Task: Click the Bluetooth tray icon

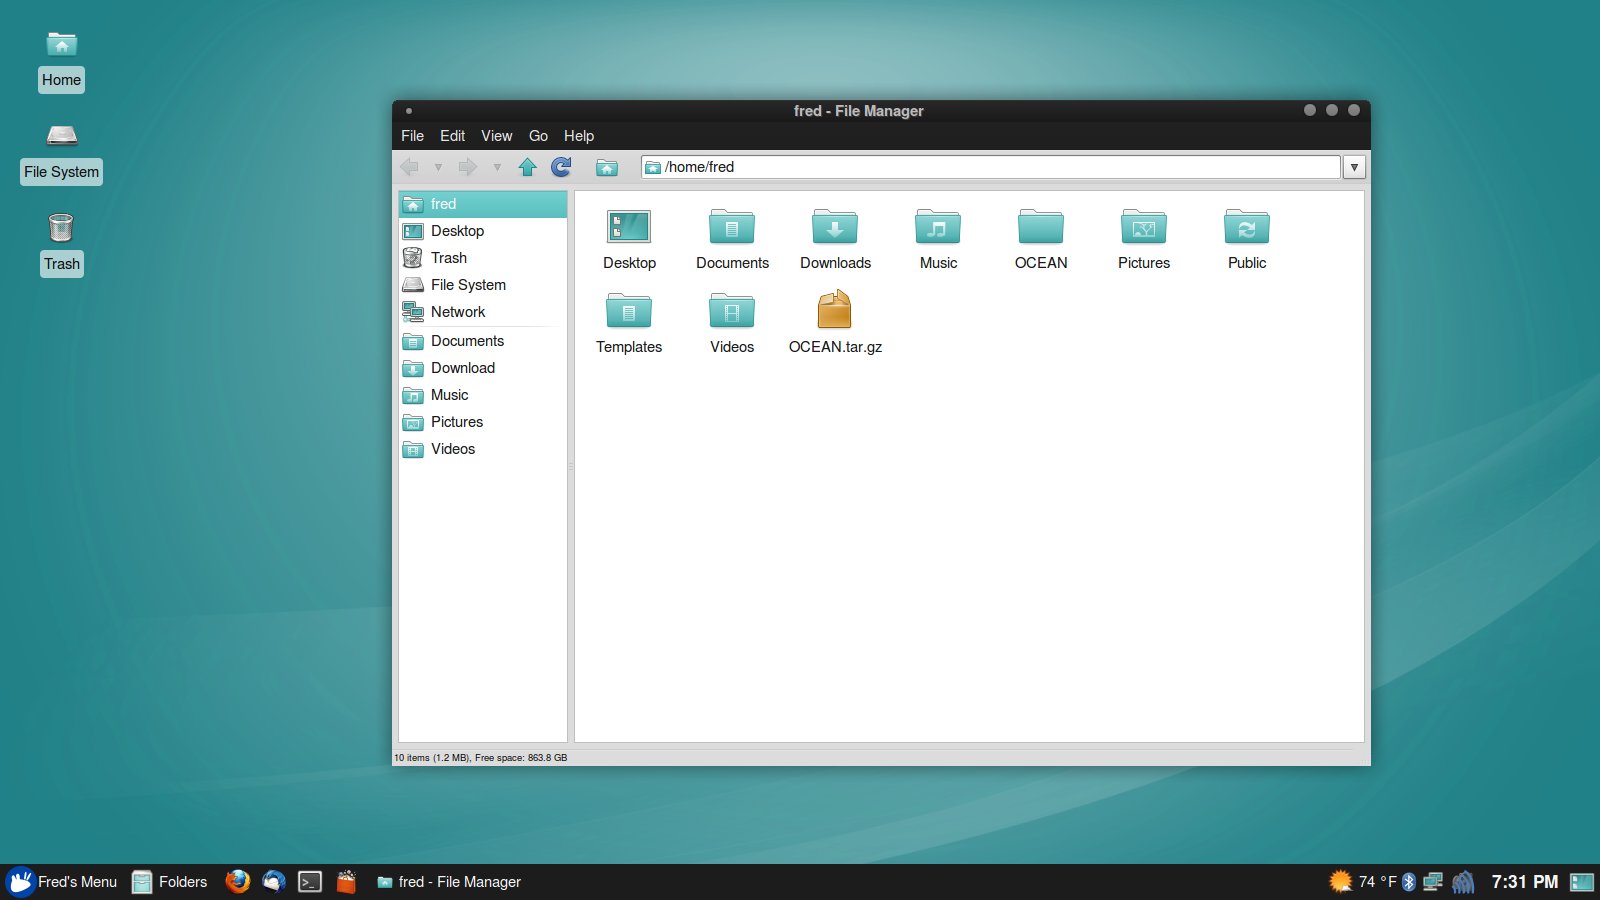Action: pos(1409,882)
